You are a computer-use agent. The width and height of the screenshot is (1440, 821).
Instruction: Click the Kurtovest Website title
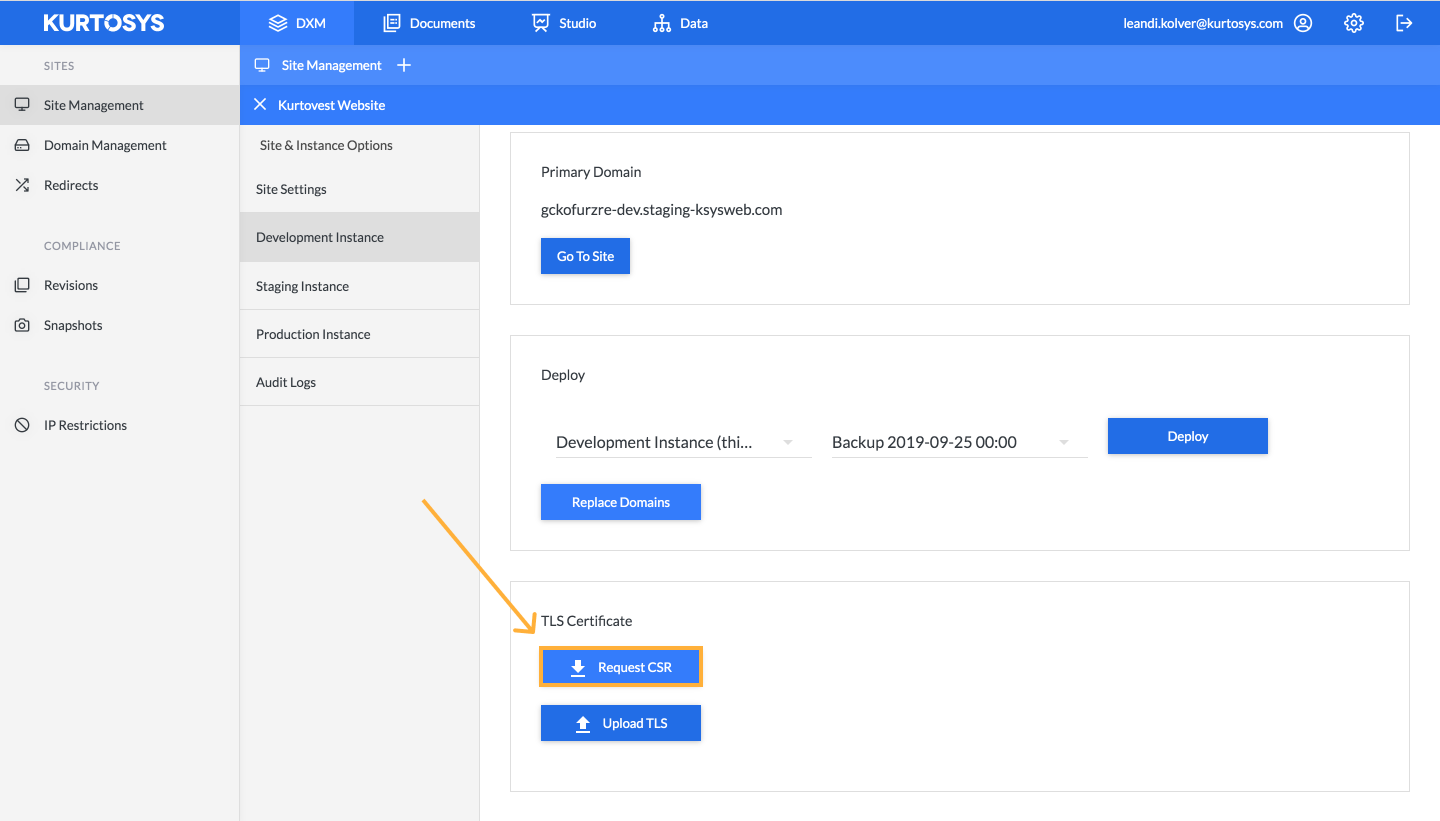(331, 105)
